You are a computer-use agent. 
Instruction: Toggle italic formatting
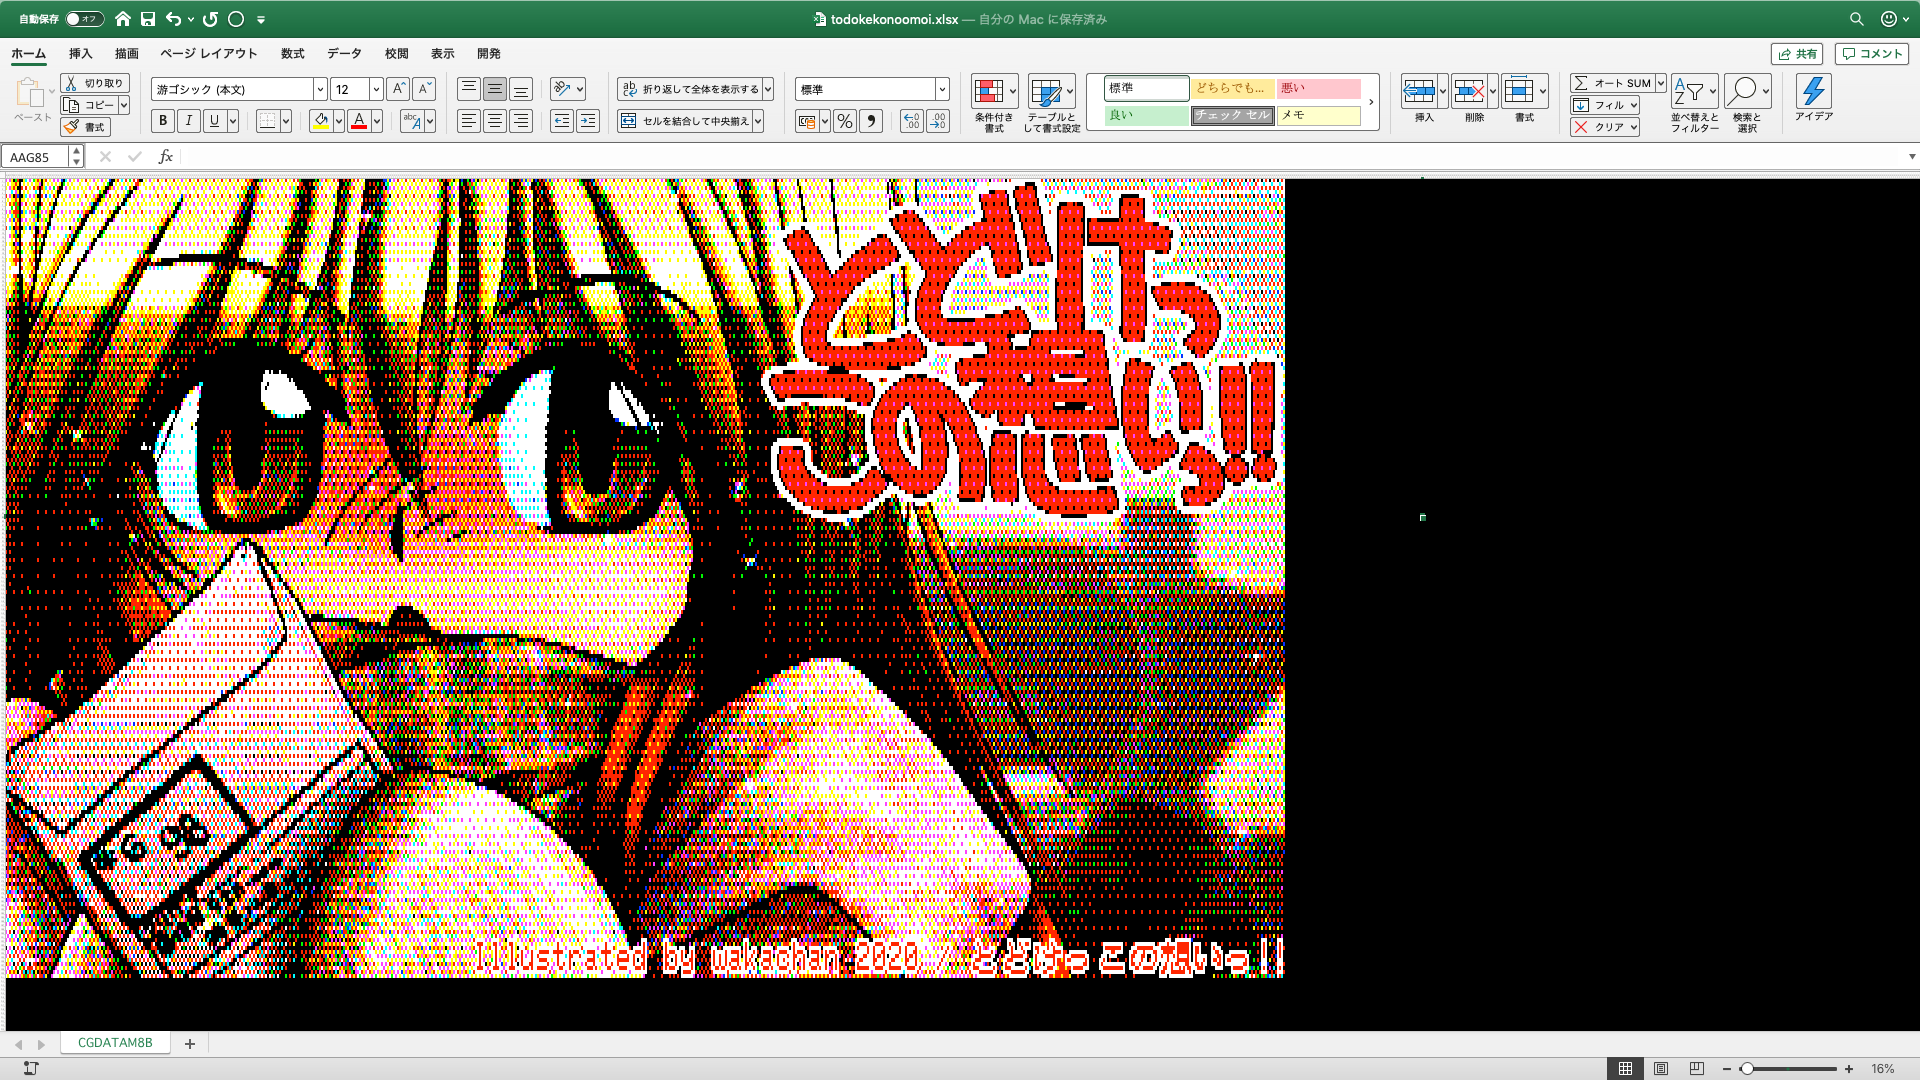[188, 121]
